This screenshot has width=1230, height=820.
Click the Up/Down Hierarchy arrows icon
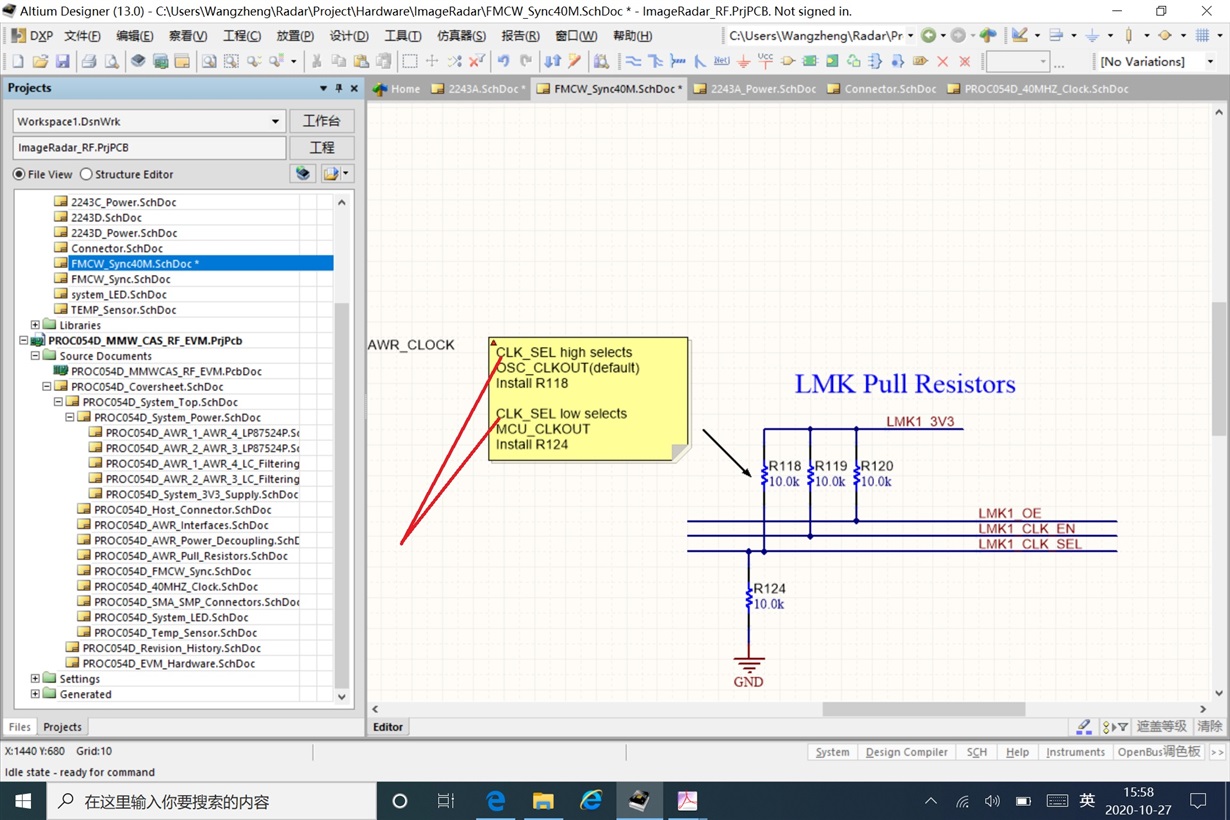(552, 61)
